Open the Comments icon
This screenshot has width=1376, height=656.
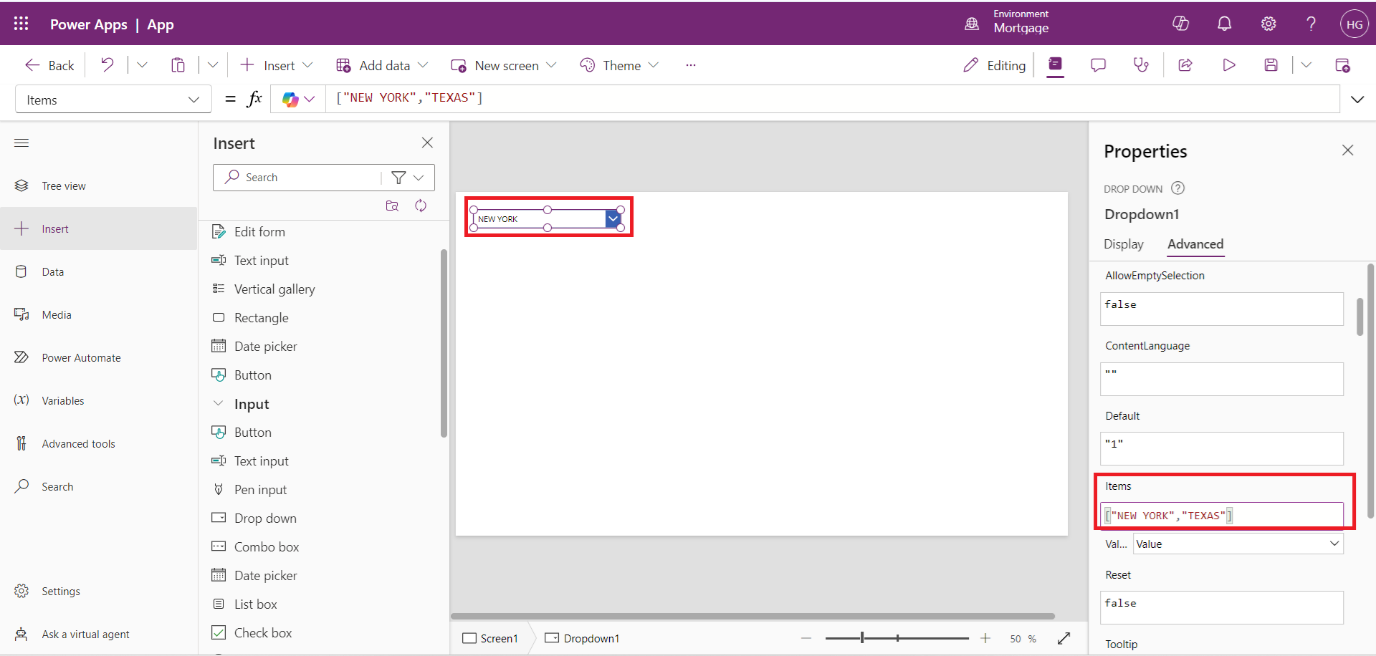pyautogui.click(x=1098, y=65)
